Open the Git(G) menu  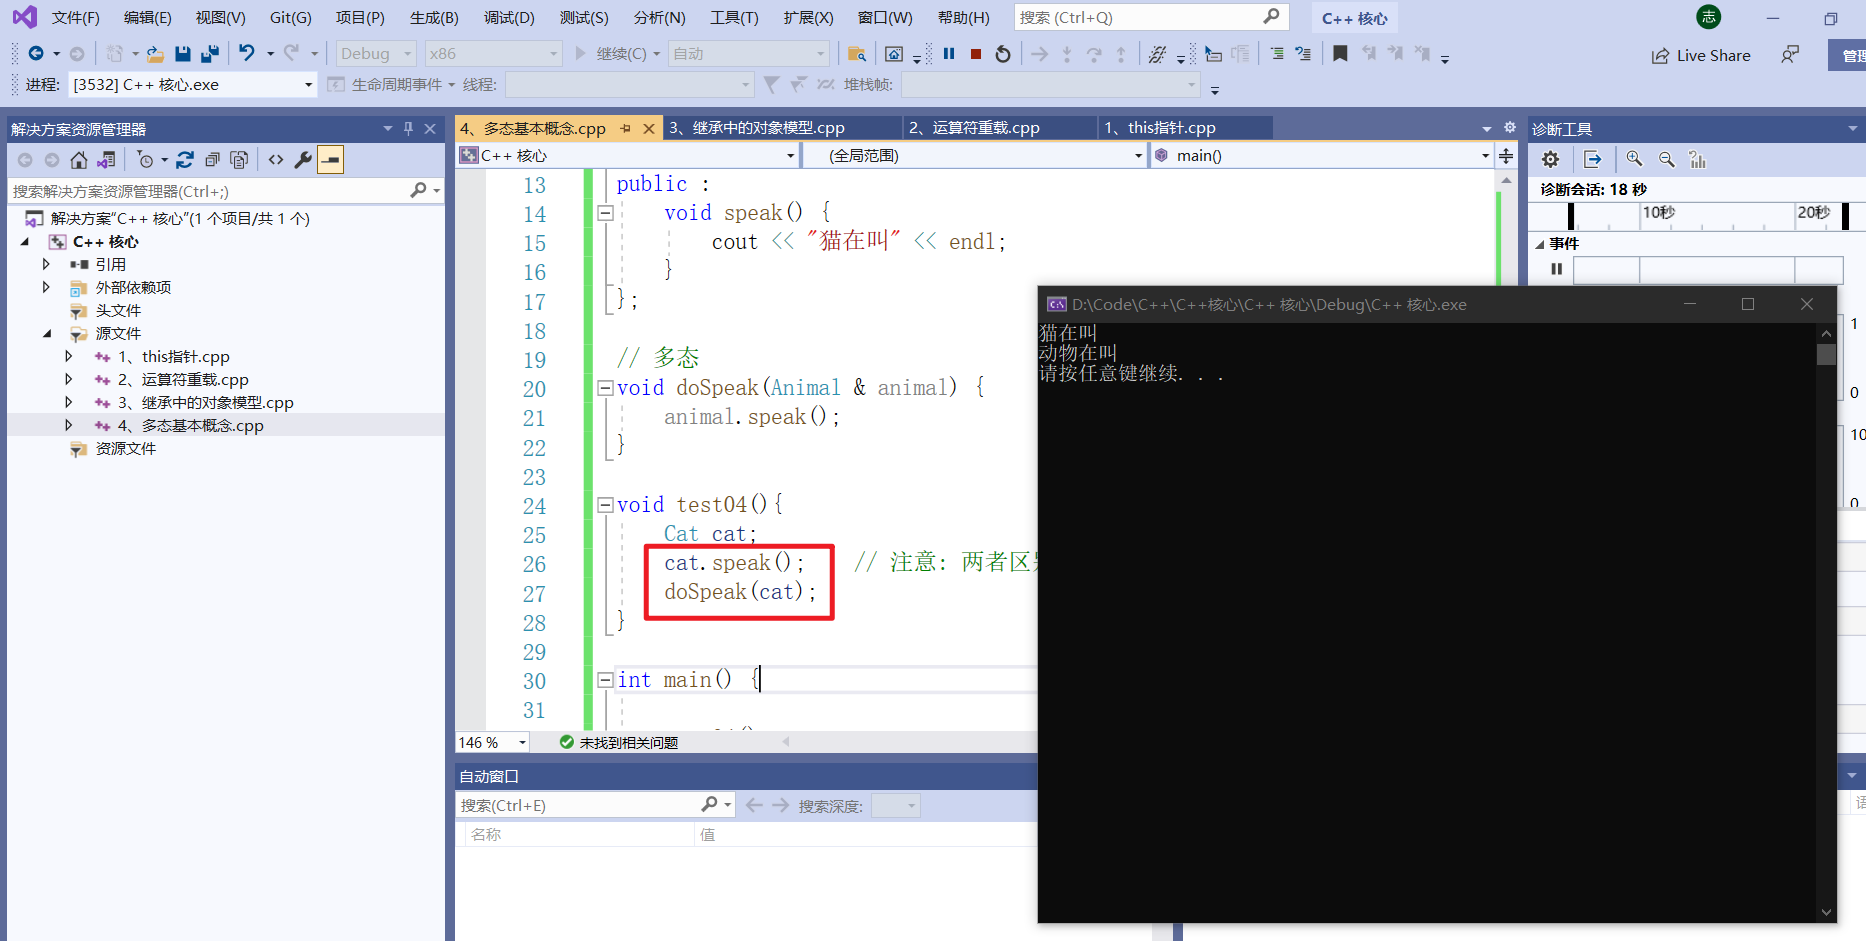(x=291, y=18)
